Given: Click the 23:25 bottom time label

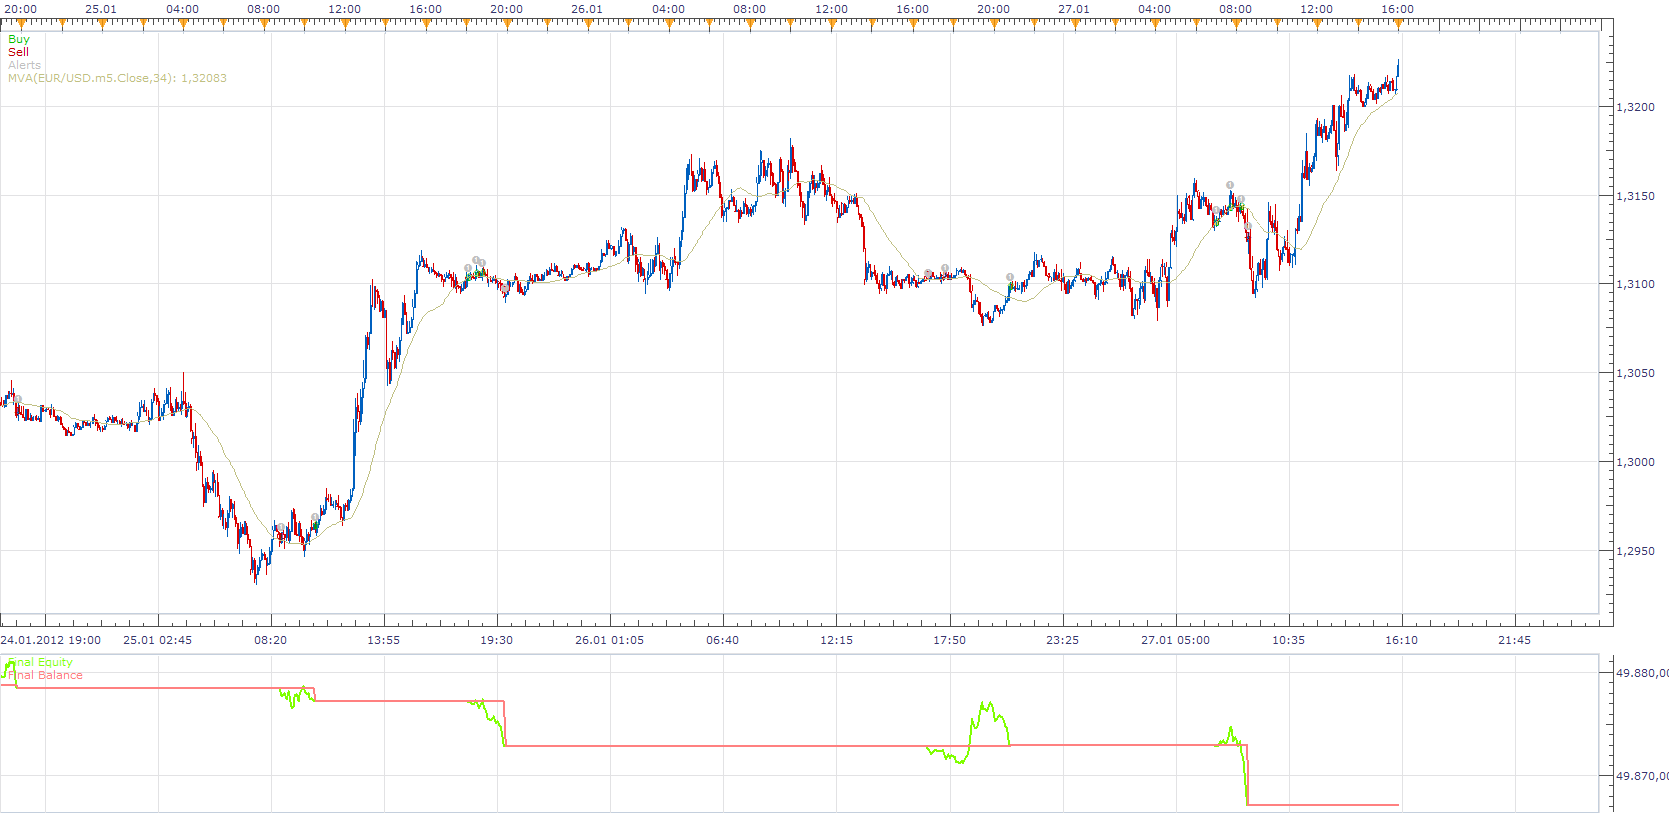Looking at the screenshot, I should tap(1062, 640).
